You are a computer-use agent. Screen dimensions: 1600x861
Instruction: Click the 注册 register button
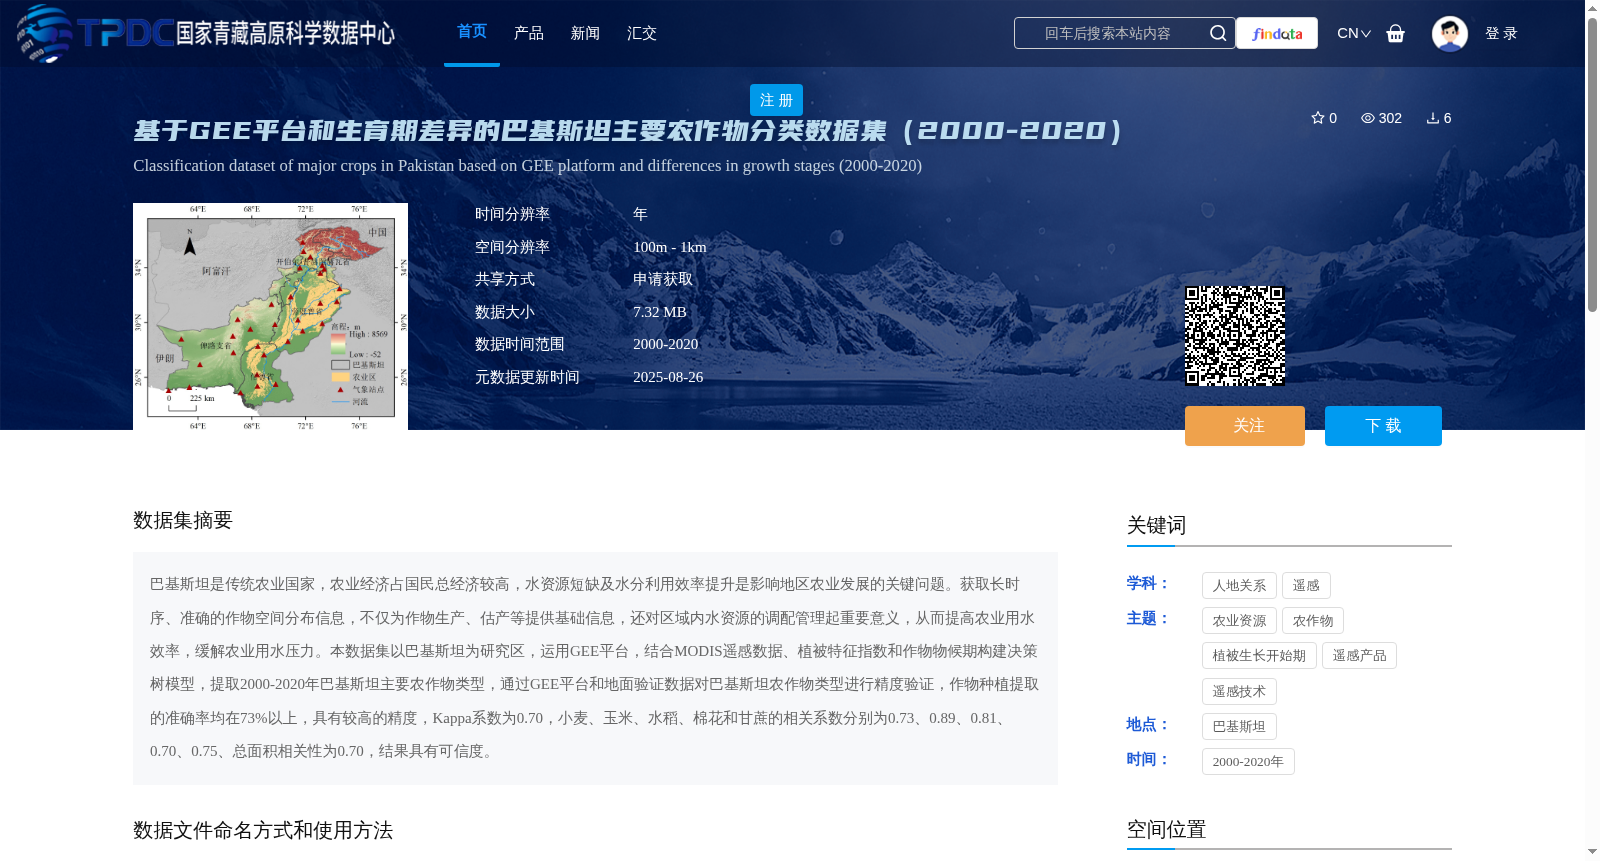point(776,100)
